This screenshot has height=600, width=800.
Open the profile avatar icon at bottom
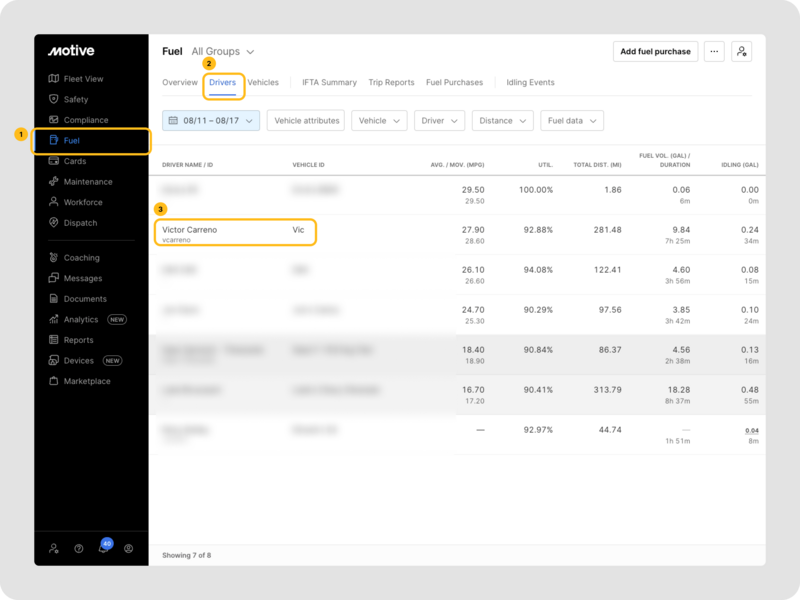click(128, 549)
